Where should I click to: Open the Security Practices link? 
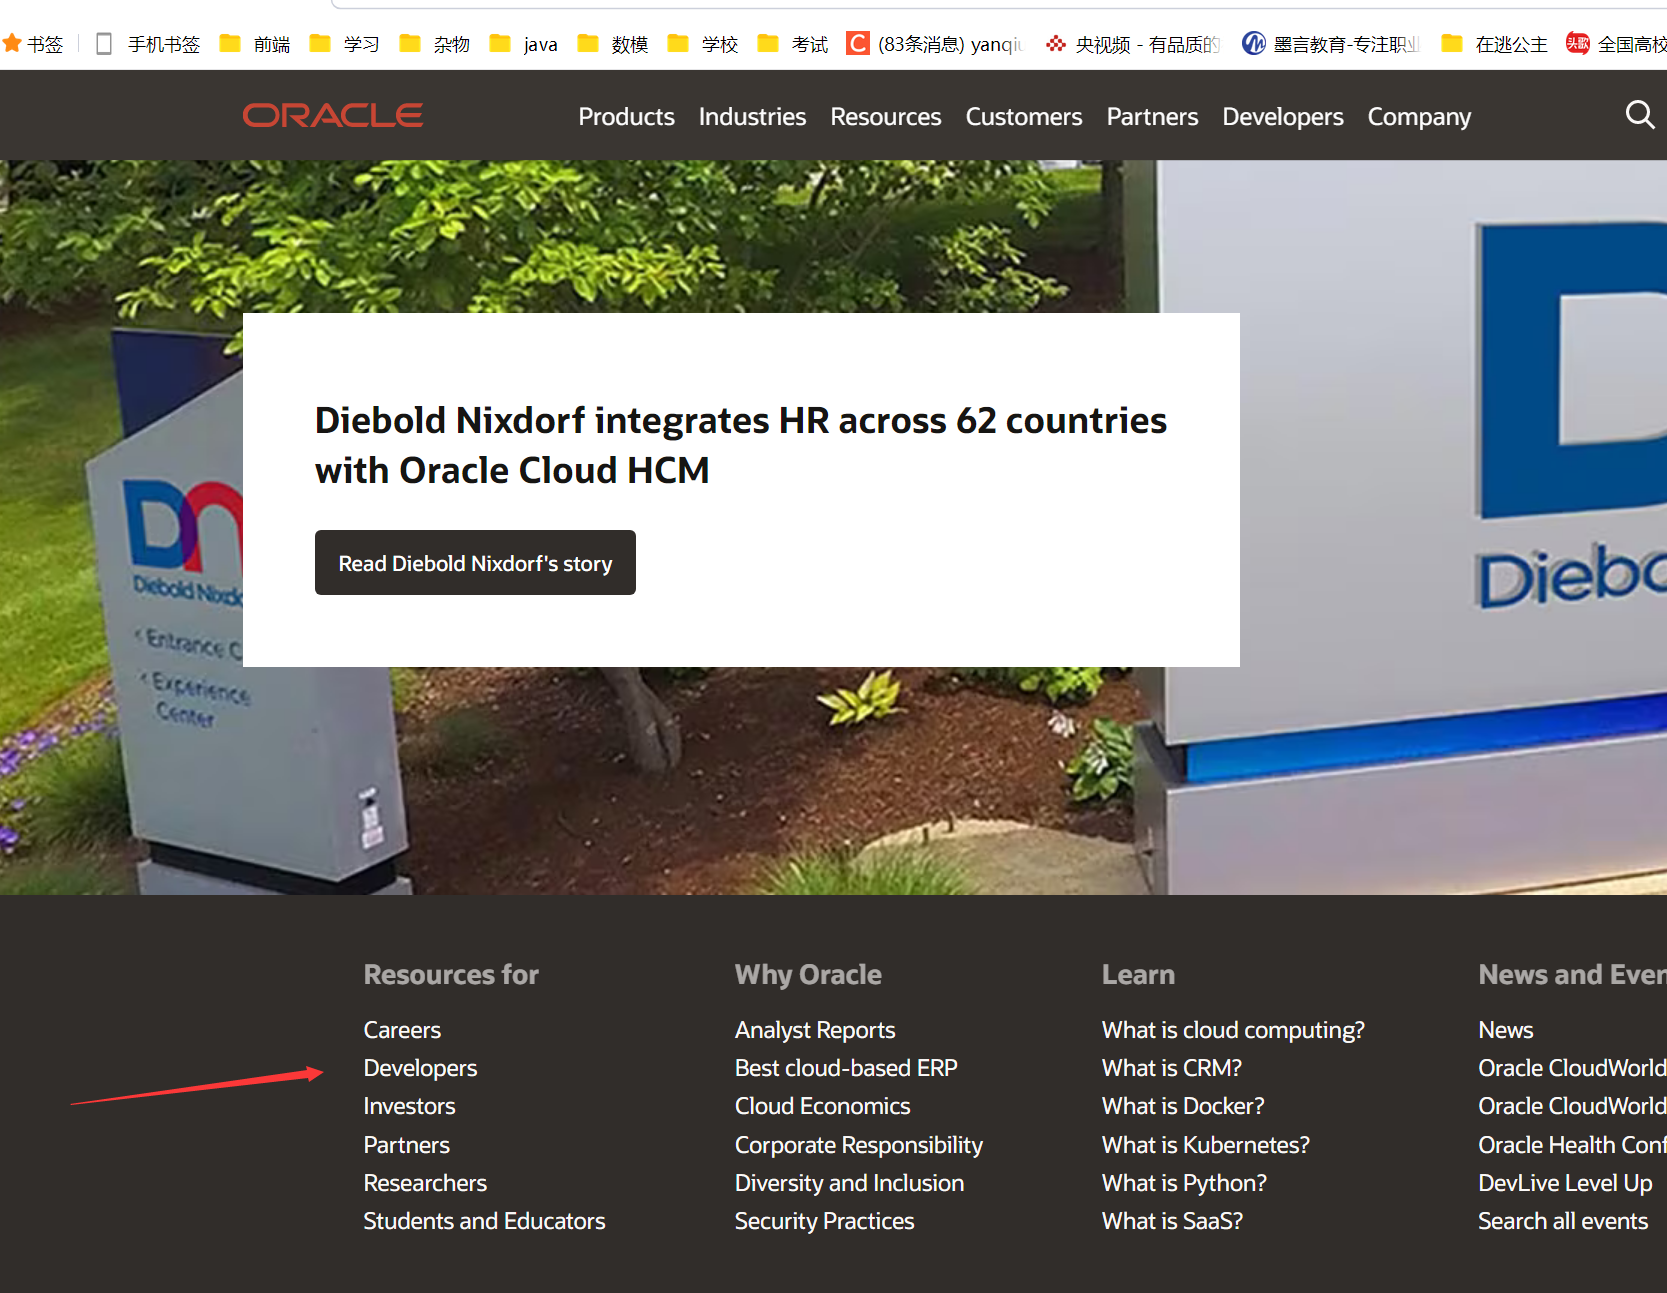click(x=824, y=1221)
